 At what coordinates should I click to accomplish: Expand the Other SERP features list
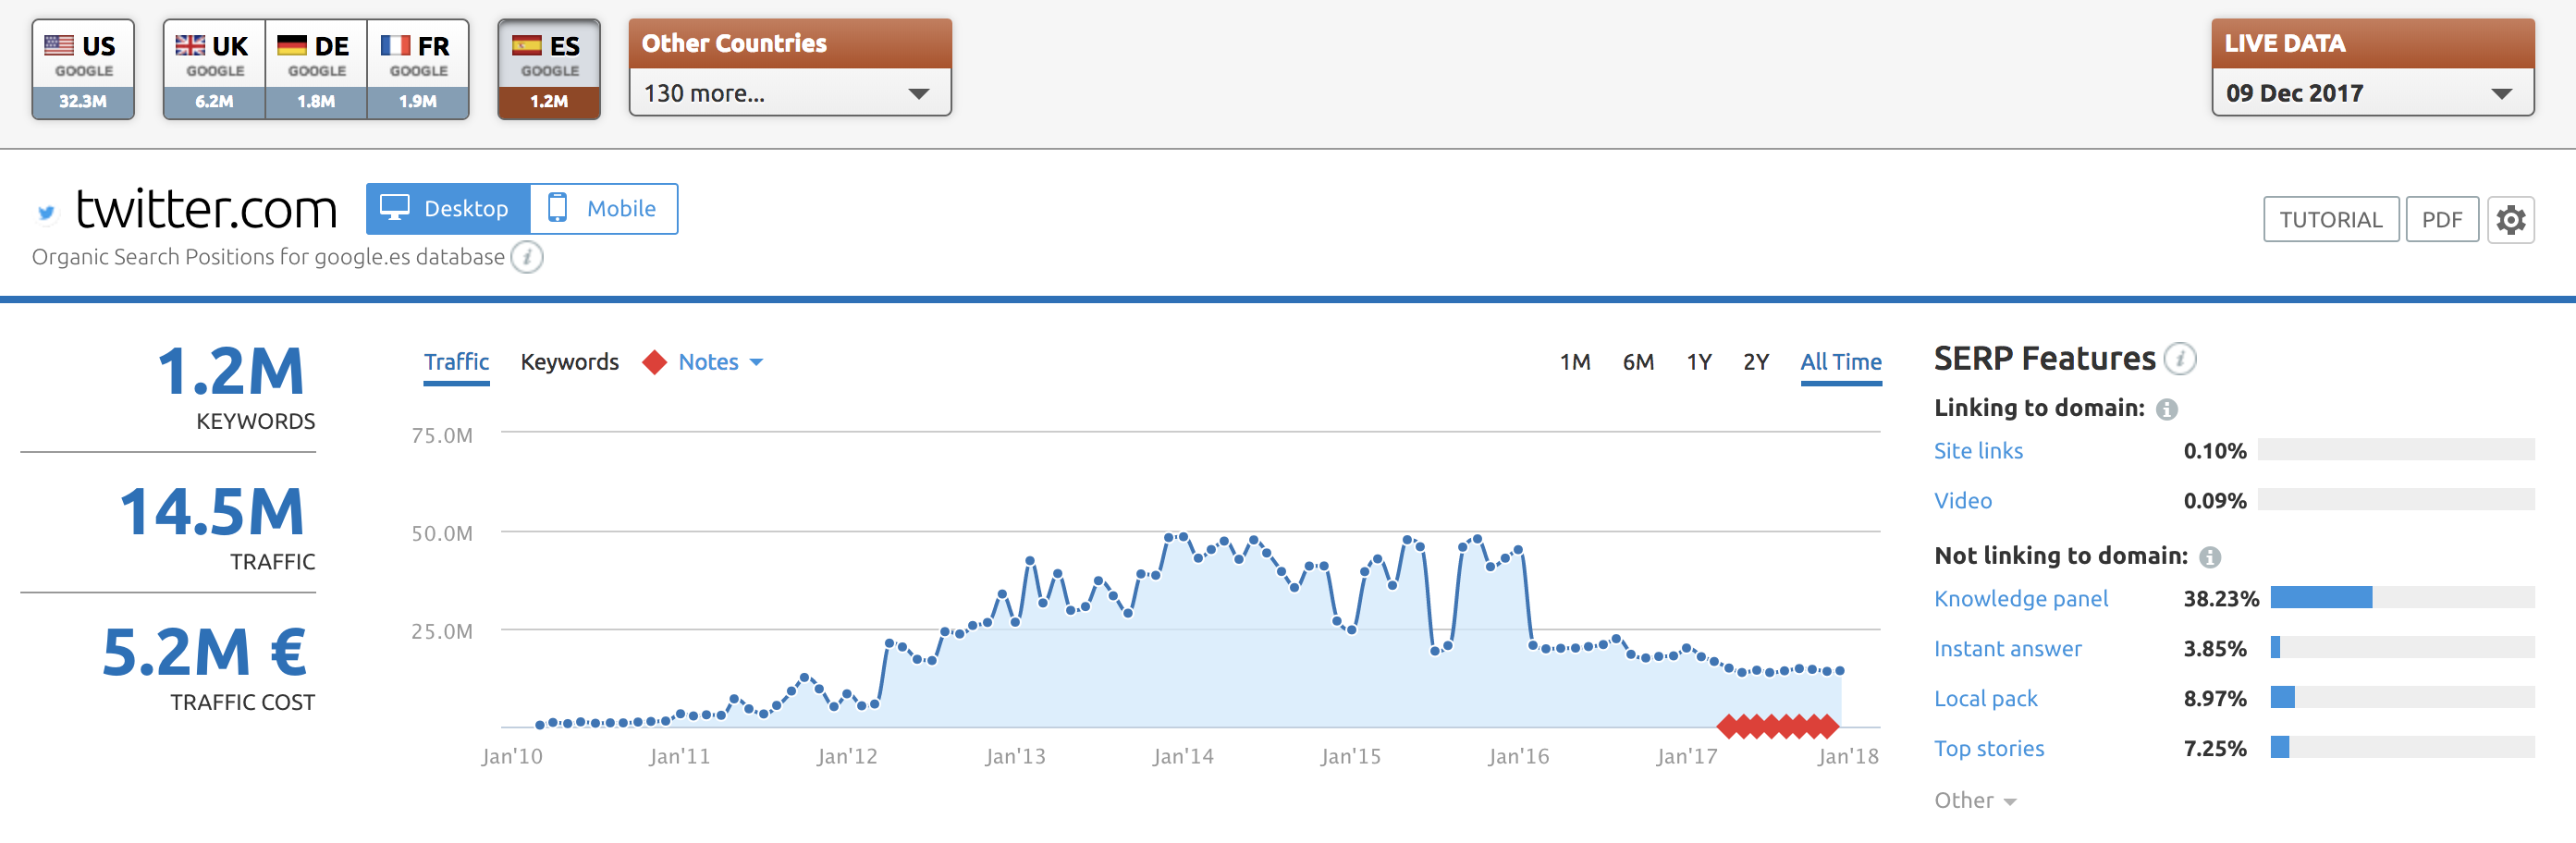click(x=1975, y=801)
